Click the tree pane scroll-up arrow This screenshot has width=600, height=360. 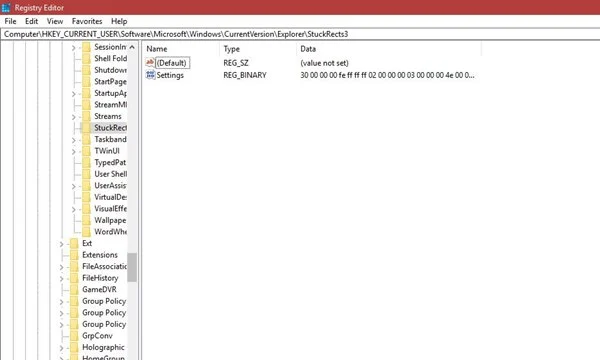[x=132, y=47]
